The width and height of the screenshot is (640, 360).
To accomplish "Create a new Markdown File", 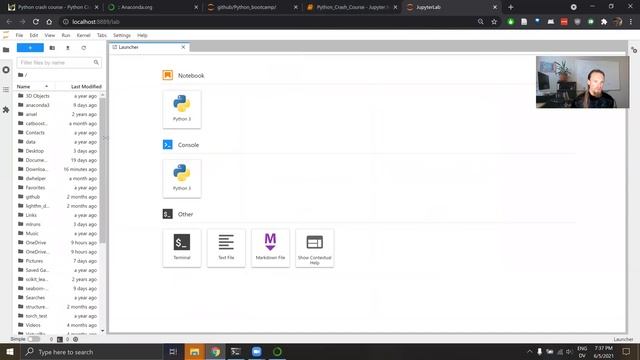I will (x=270, y=248).
